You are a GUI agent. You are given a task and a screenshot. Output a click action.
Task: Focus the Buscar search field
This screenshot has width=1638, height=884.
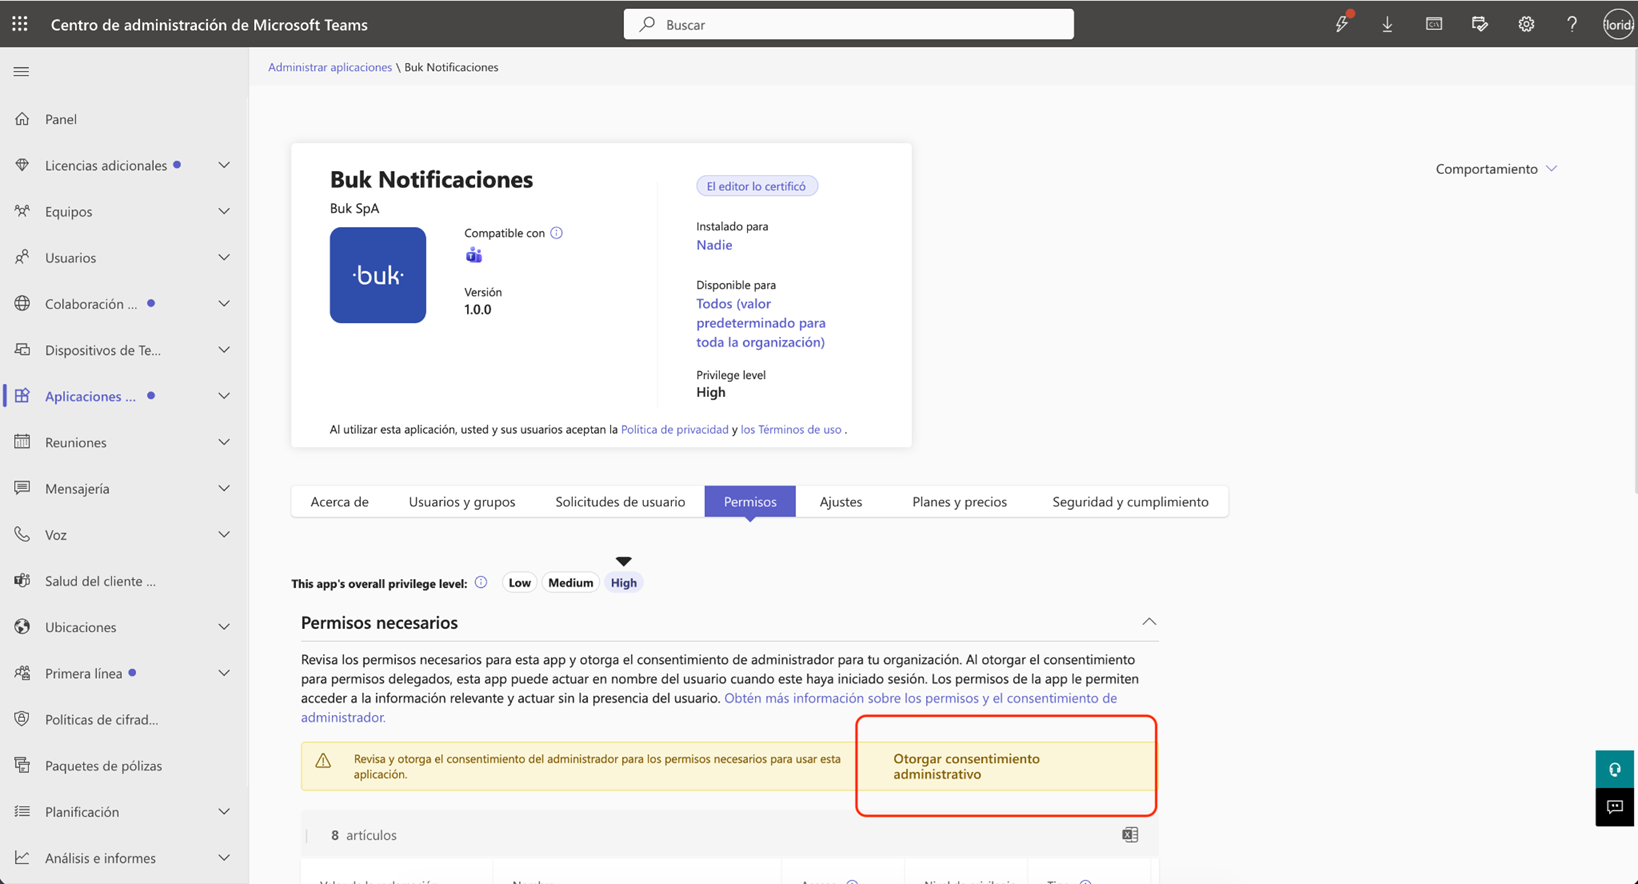coord(849,24)
